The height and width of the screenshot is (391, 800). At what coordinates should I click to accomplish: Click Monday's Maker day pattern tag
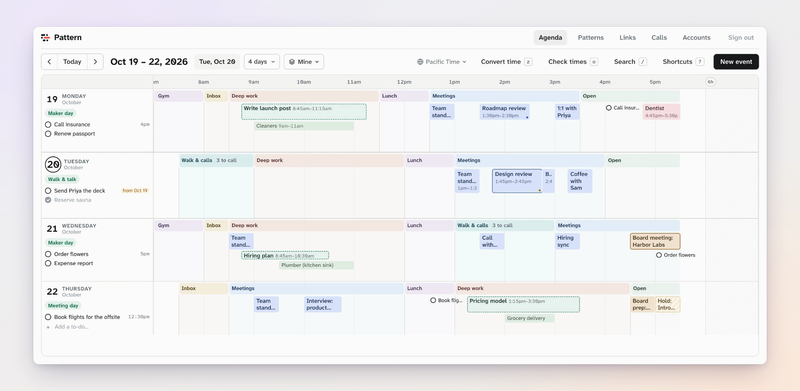click(x=61, y=113)
